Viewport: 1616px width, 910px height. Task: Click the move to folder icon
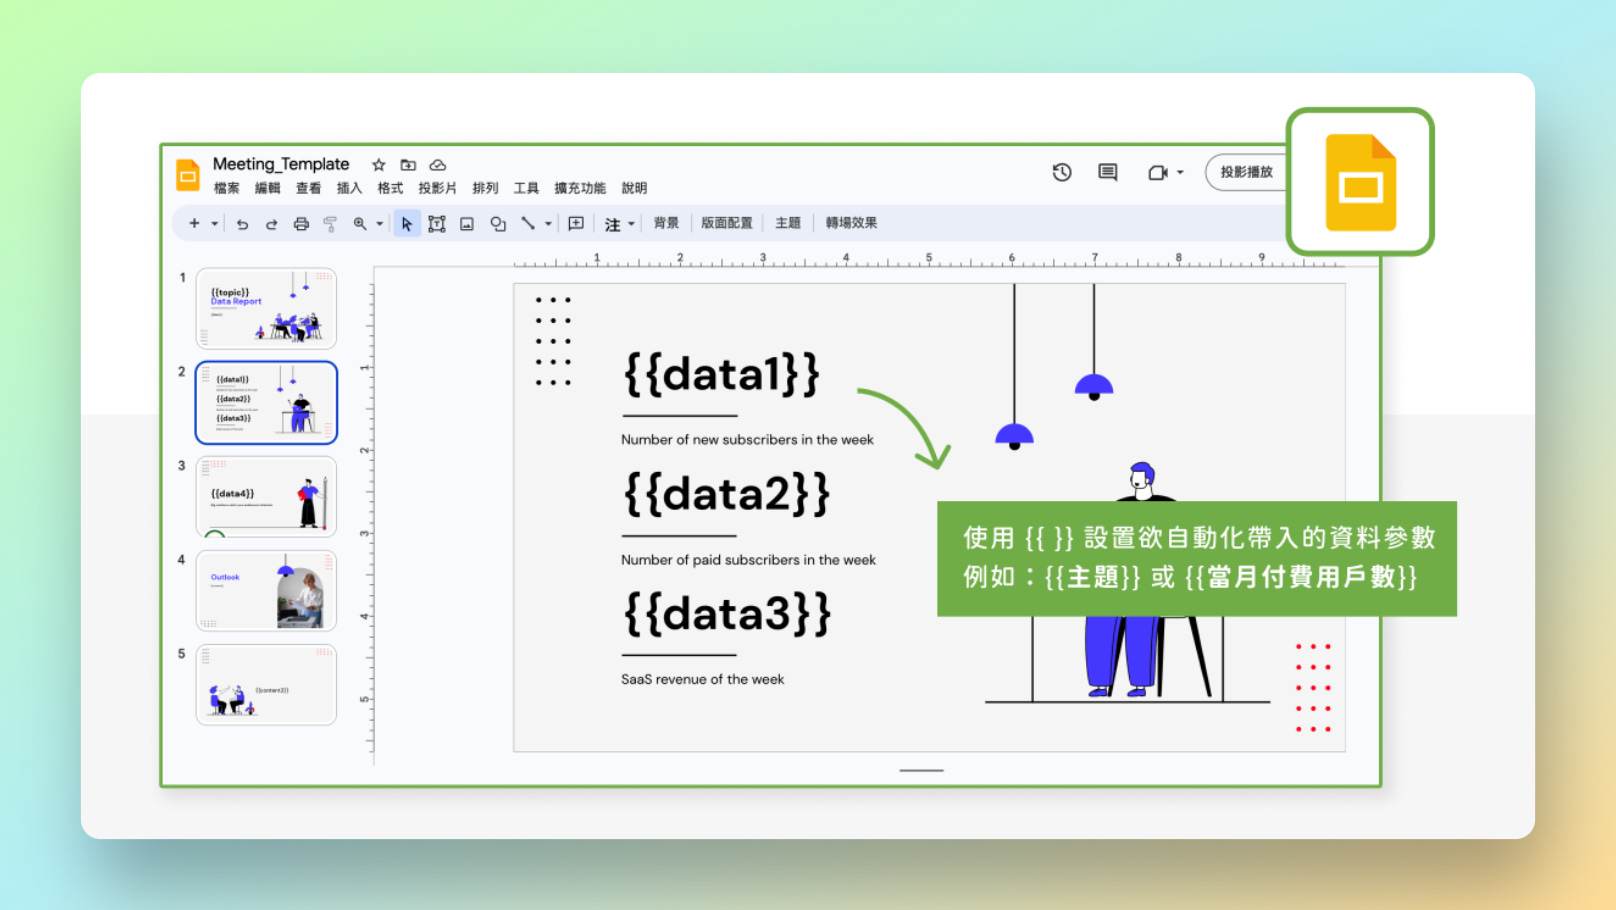tap(408, 165)
